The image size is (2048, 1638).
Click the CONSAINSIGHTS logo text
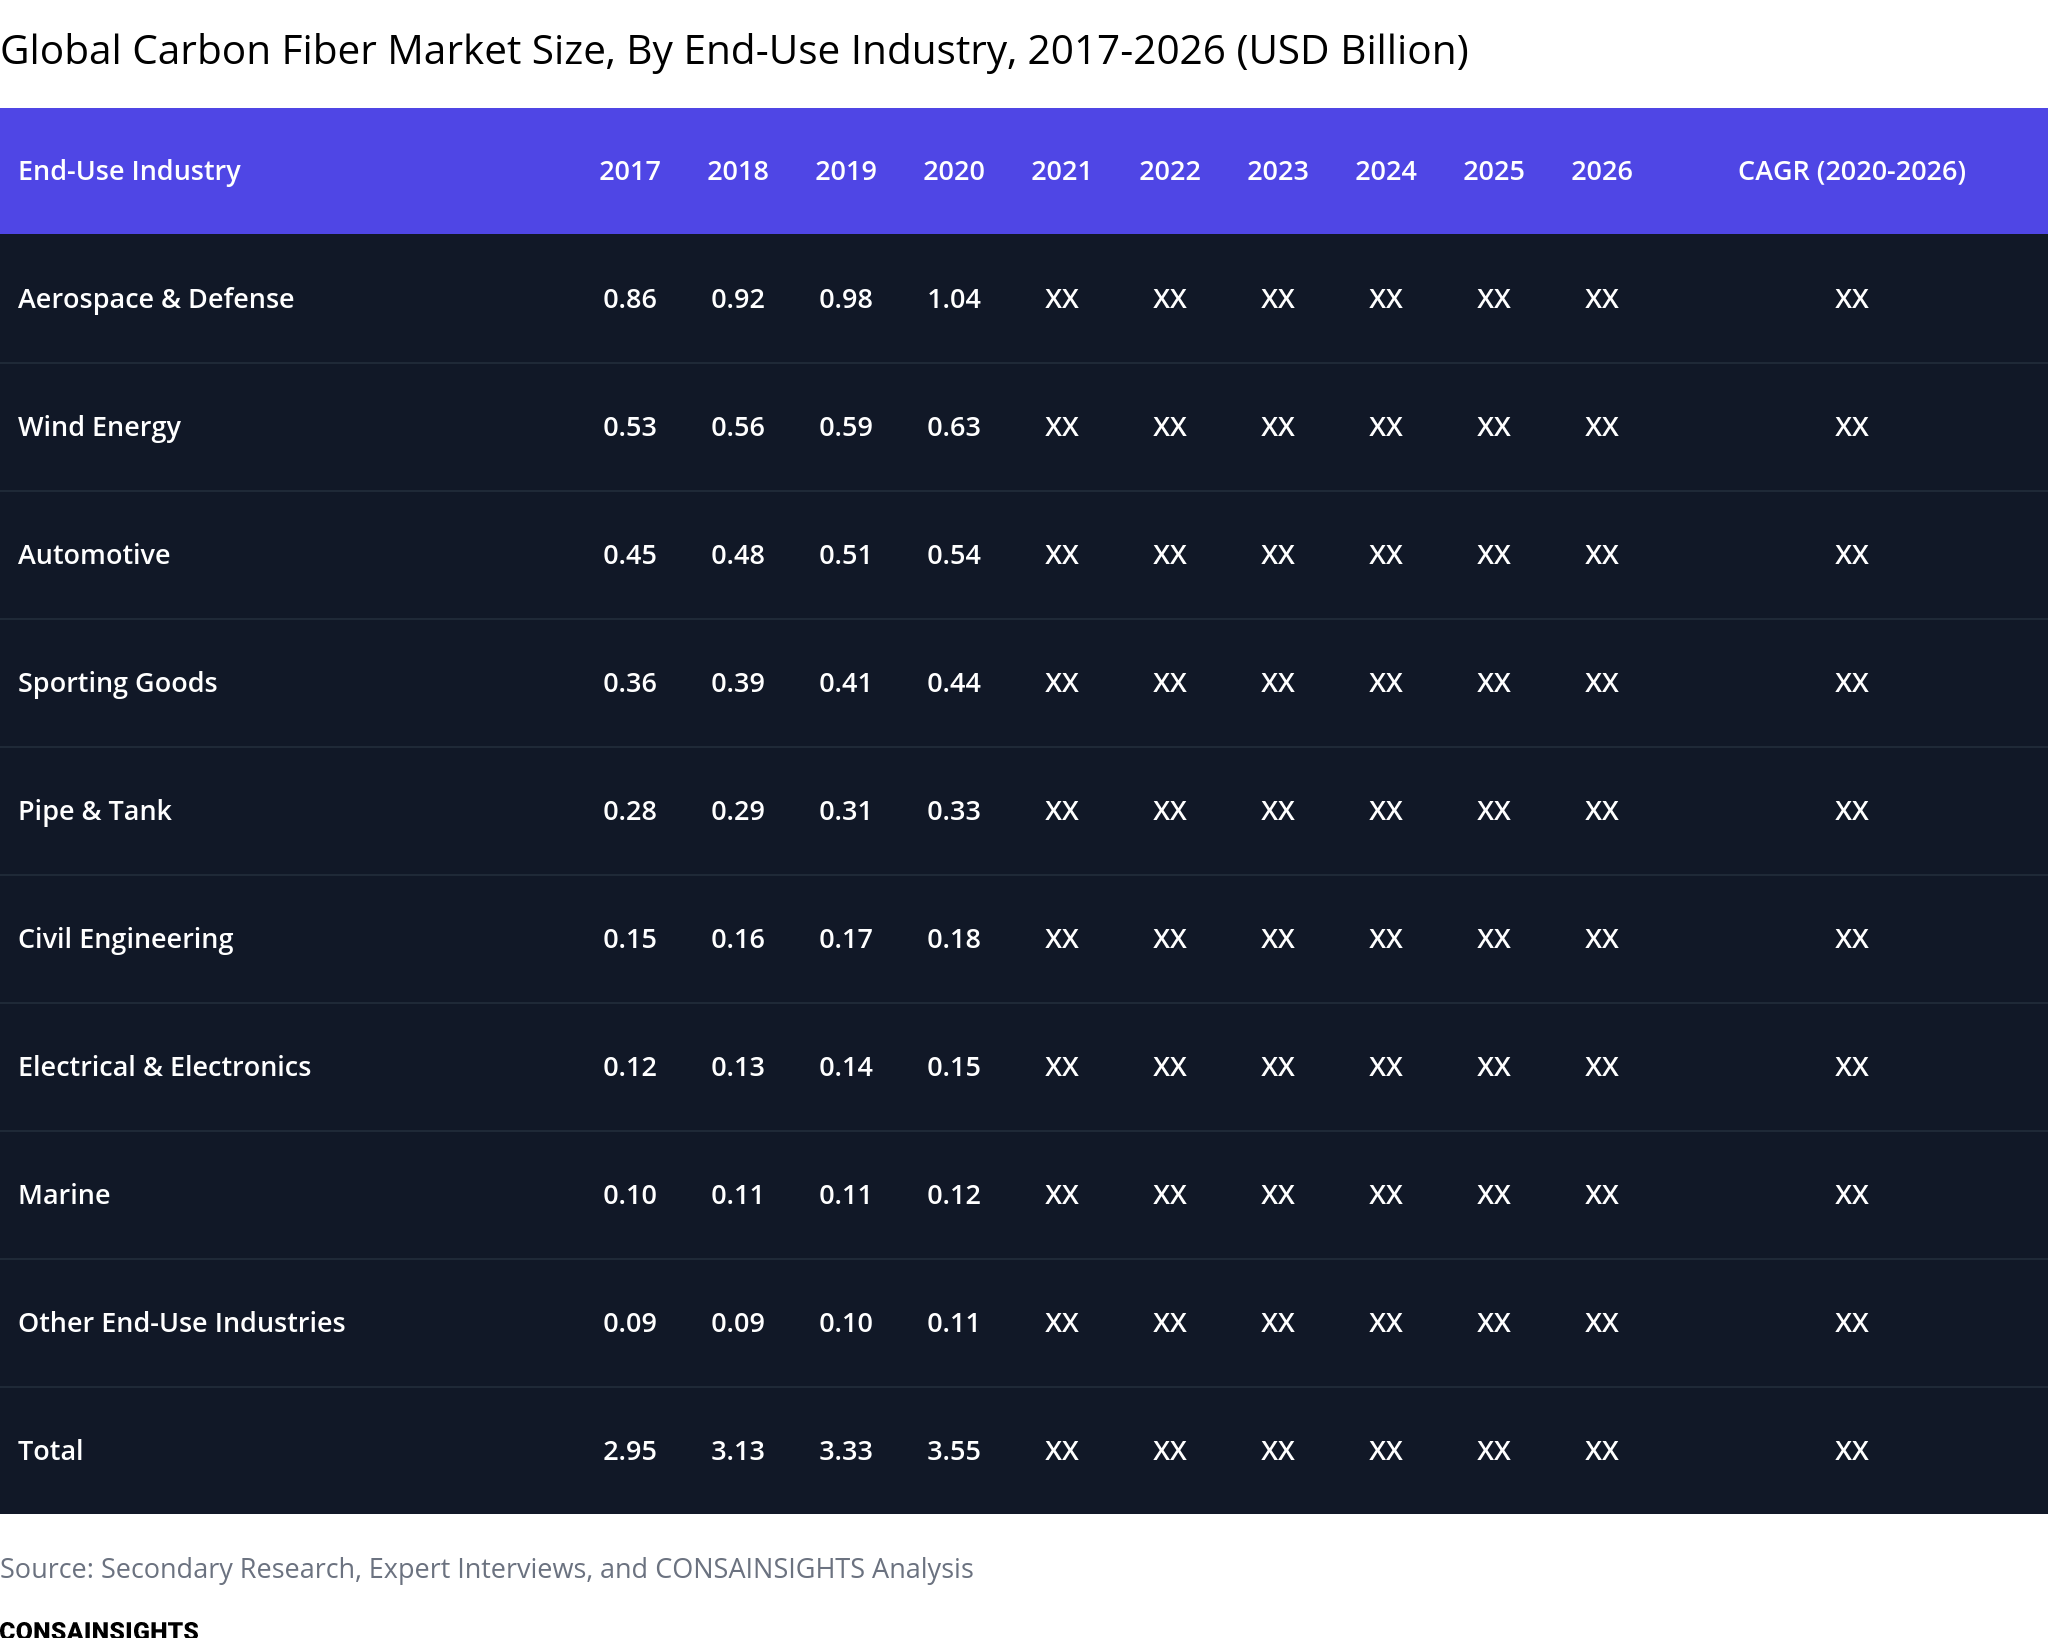(x=99, y=1628)
